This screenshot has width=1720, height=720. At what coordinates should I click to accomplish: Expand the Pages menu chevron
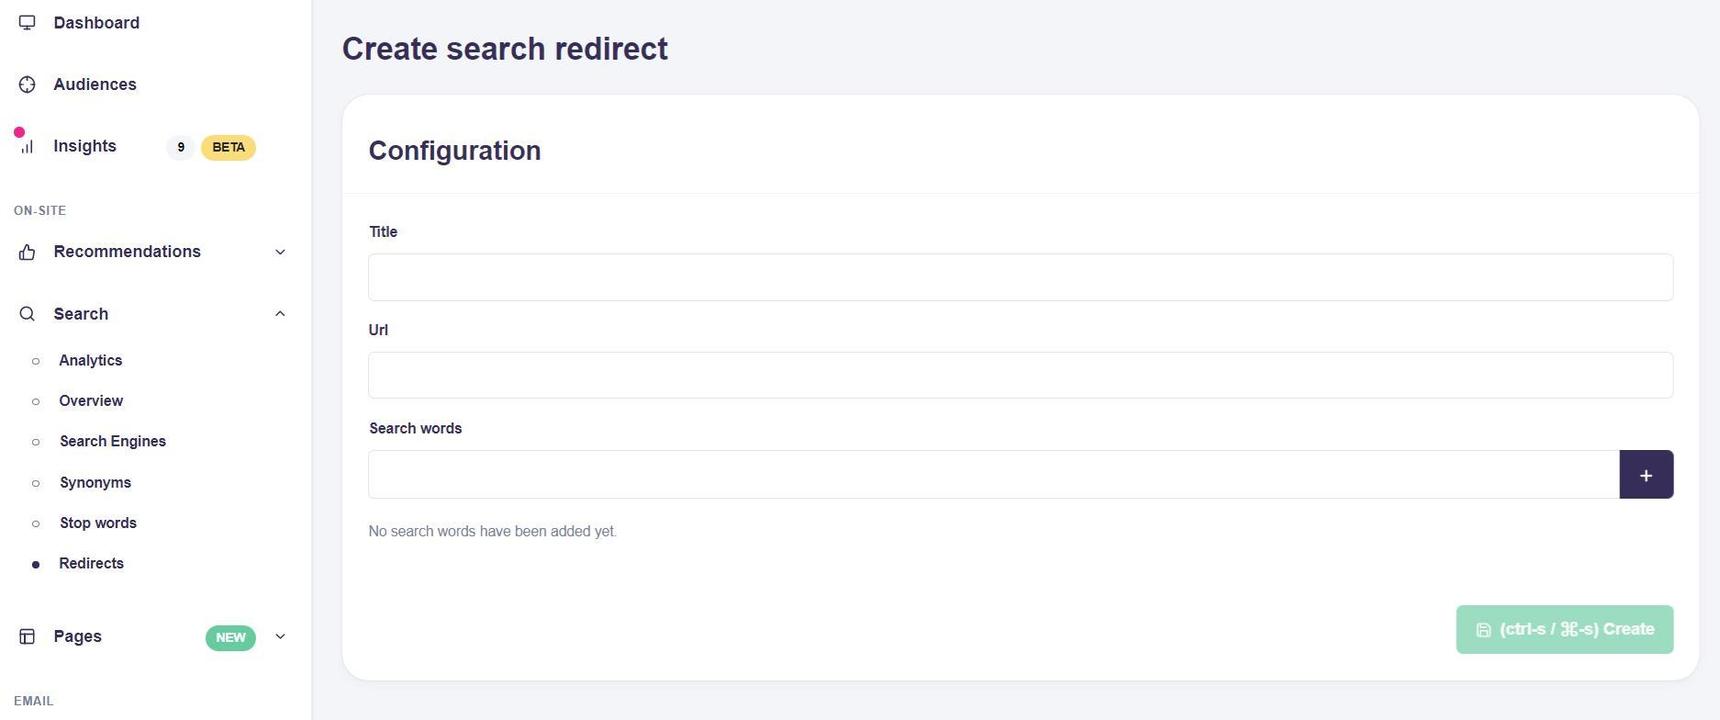click(x=280, y=637)
